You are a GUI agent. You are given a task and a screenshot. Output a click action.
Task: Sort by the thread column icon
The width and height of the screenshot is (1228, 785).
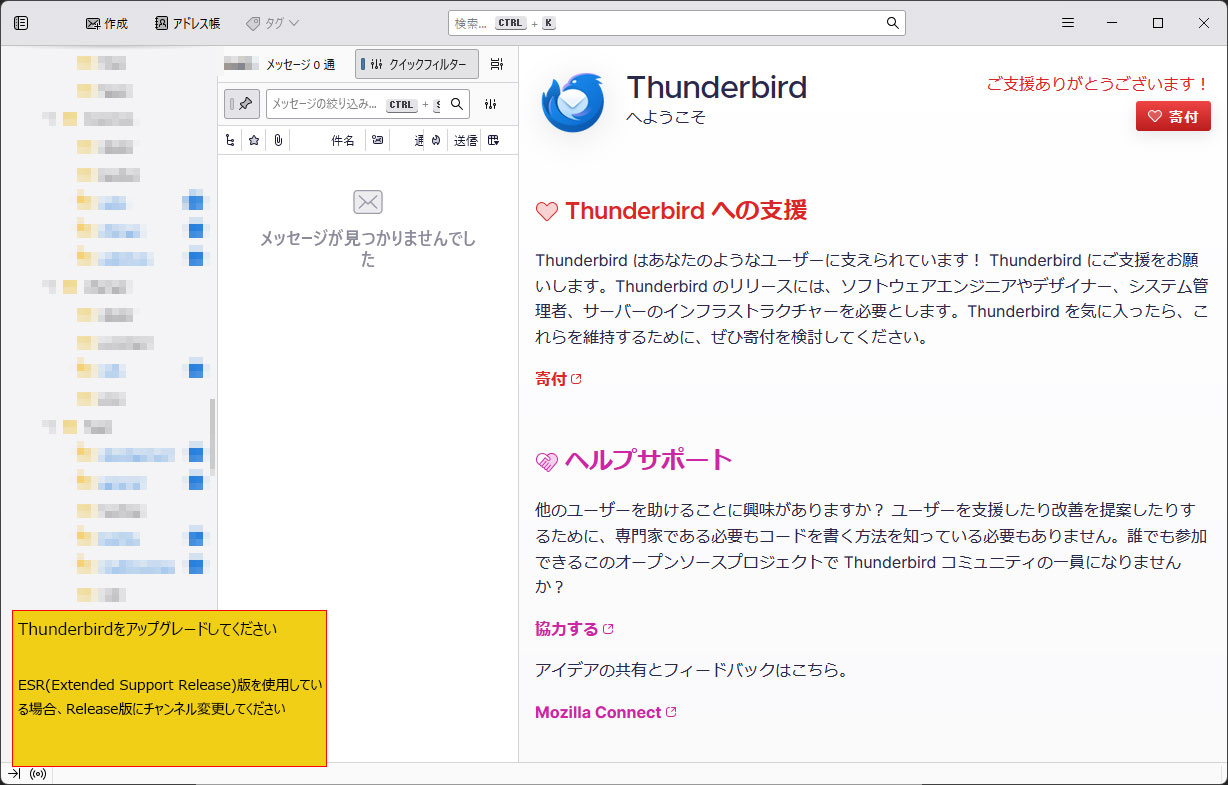[230, 141]
